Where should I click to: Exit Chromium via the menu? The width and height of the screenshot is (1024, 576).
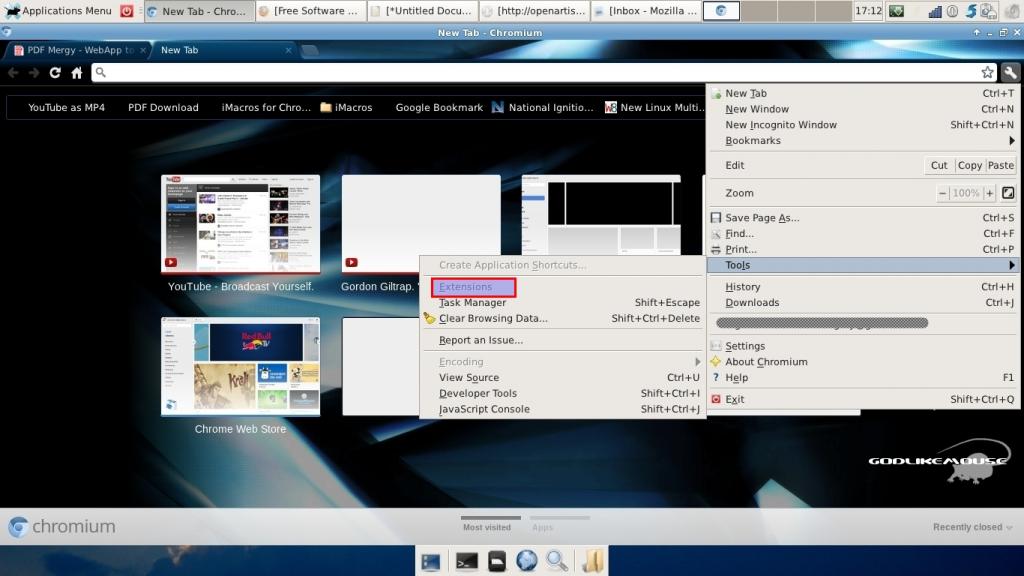[862, 399]
